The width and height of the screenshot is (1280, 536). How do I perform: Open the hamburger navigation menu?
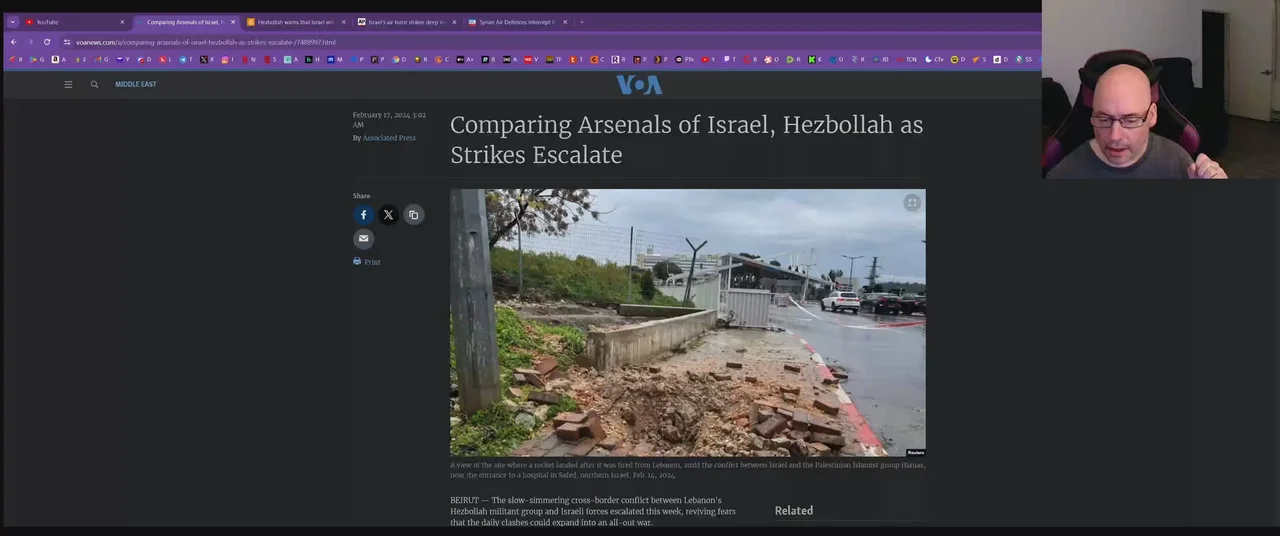click(68, 85)
